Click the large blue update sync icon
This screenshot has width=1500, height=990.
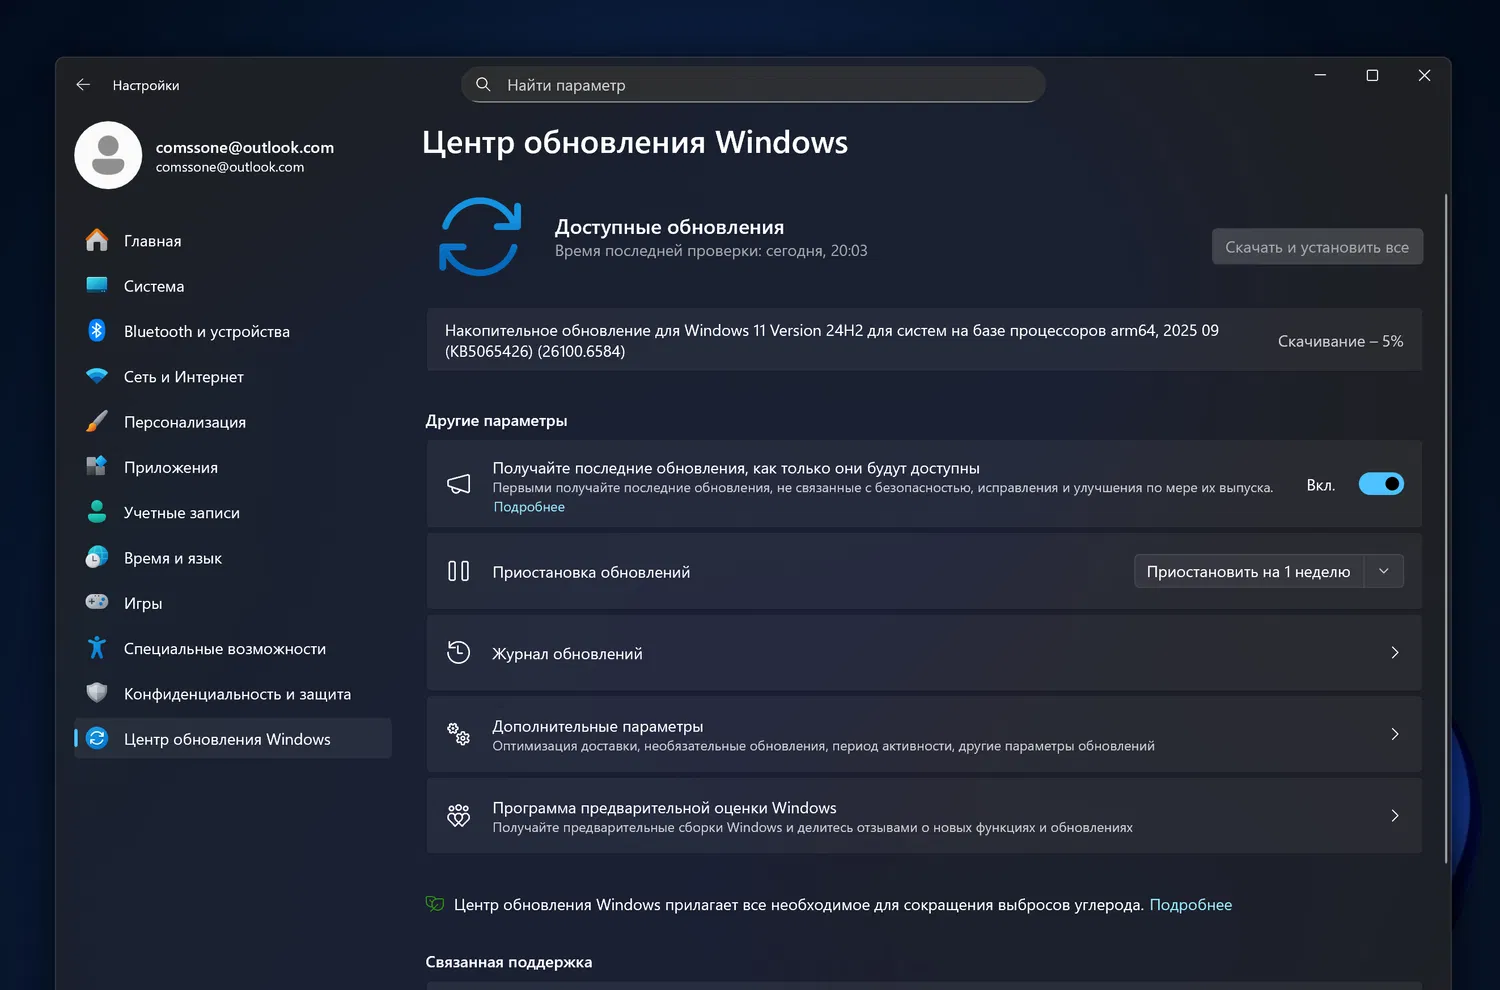[480, 237]
